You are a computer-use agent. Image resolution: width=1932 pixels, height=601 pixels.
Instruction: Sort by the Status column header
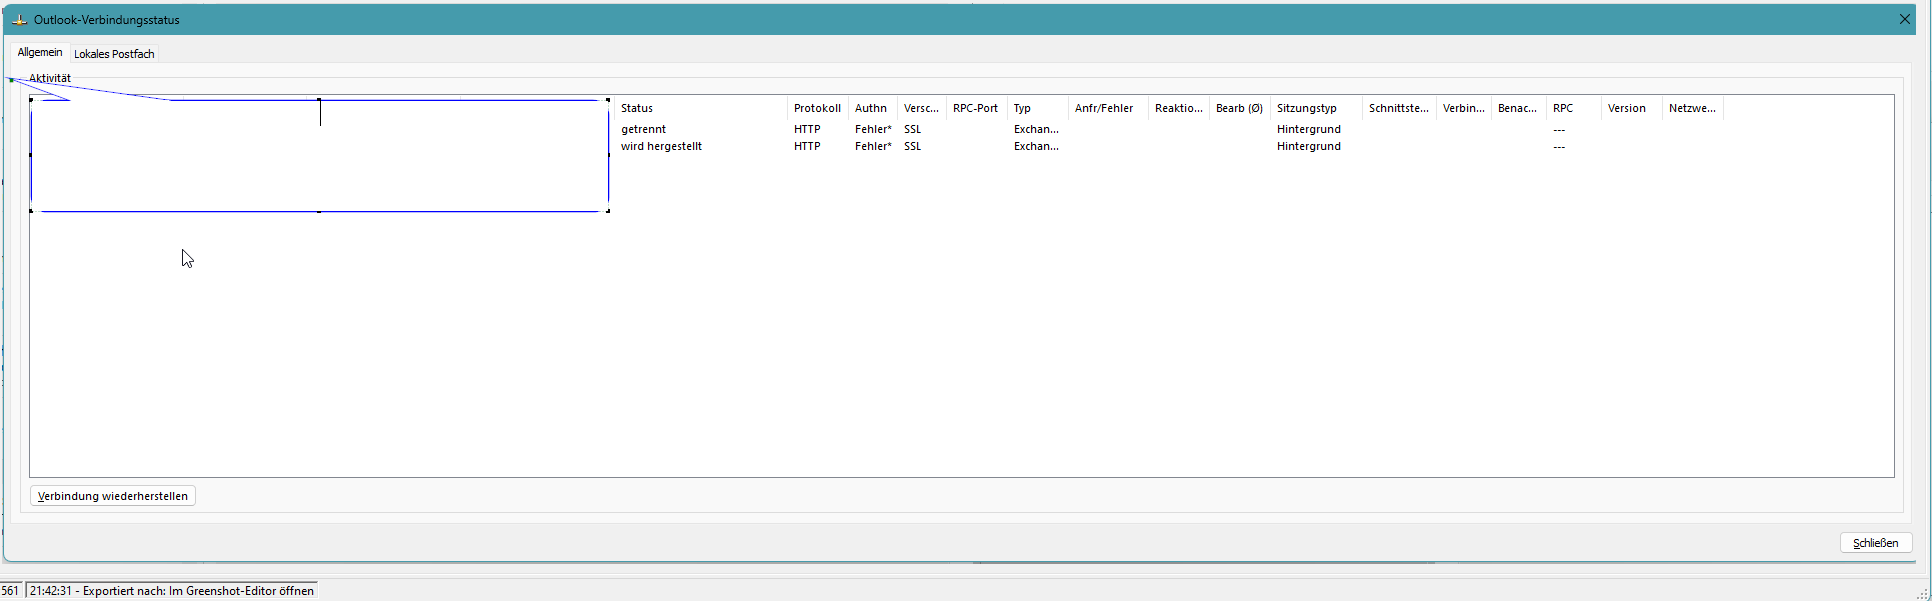[x=701, y=108]
